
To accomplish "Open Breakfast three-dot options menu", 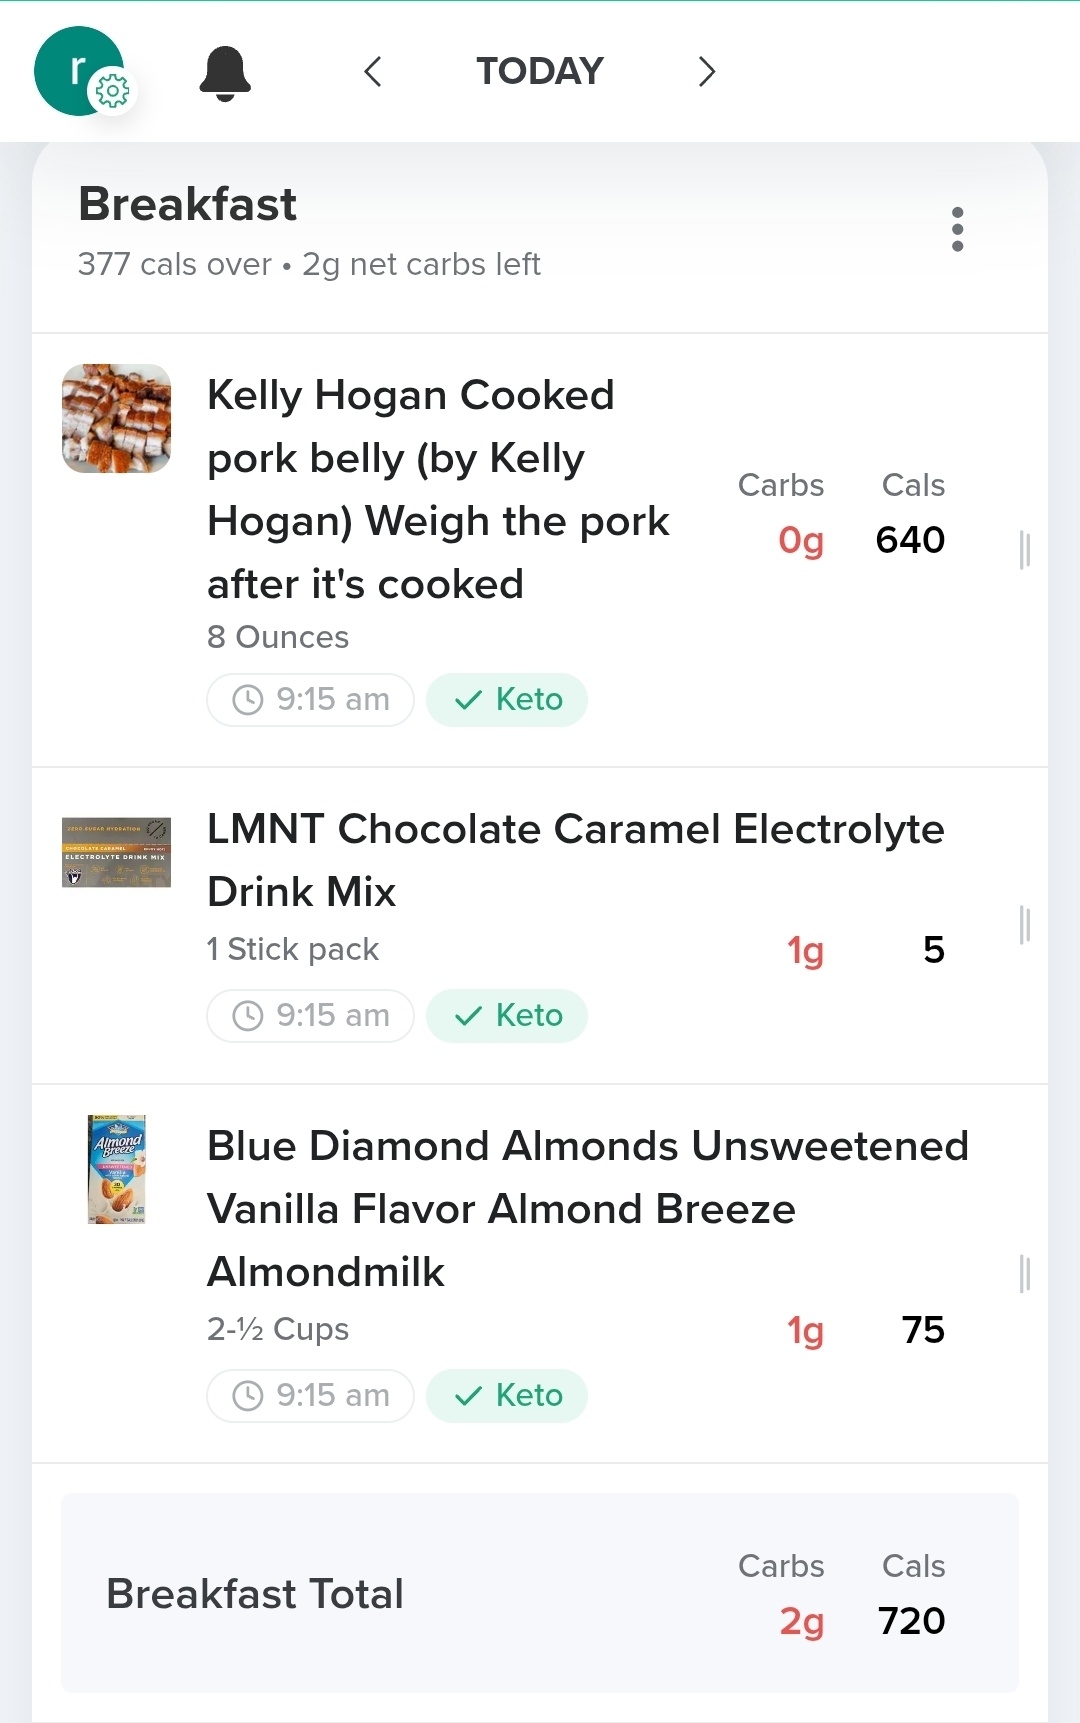I will click(957, 230).
